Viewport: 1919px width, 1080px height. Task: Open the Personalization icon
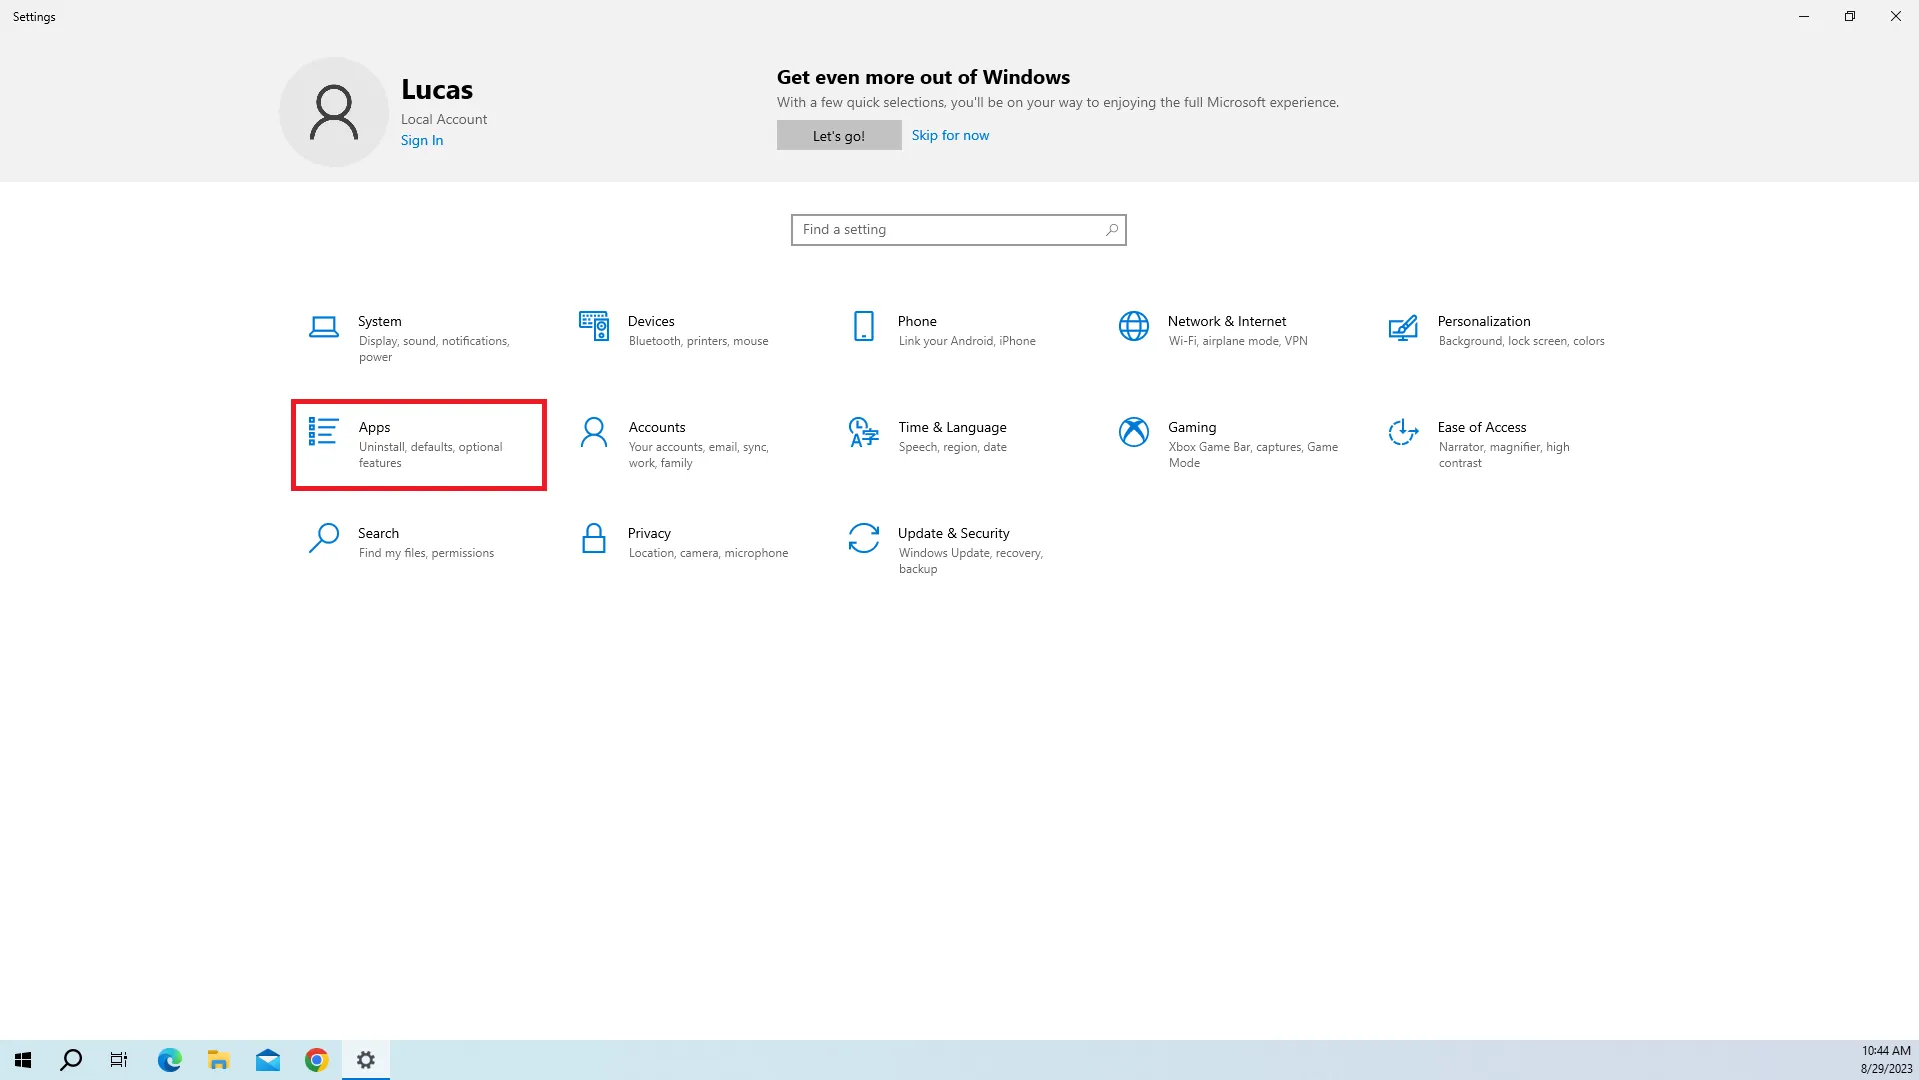click(x=1403, y=327)
